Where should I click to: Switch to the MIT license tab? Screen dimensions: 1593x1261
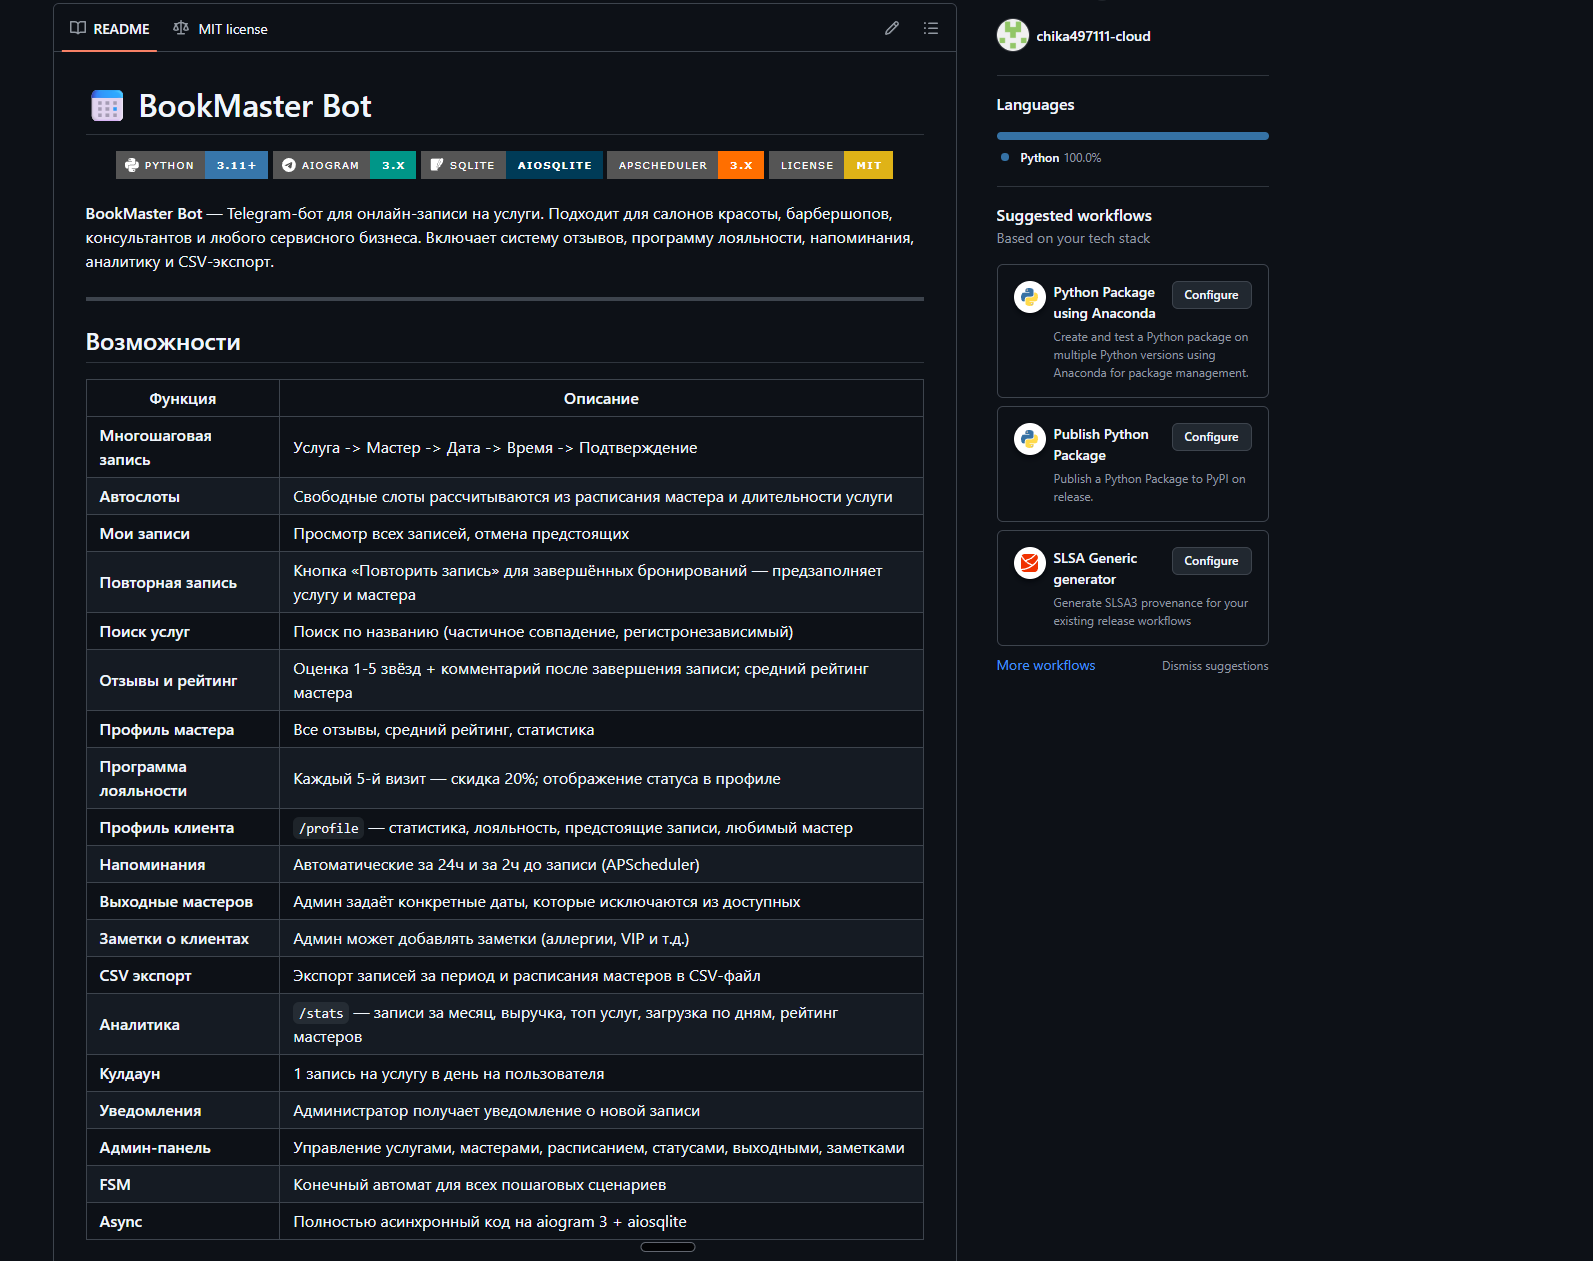point(220,29)
